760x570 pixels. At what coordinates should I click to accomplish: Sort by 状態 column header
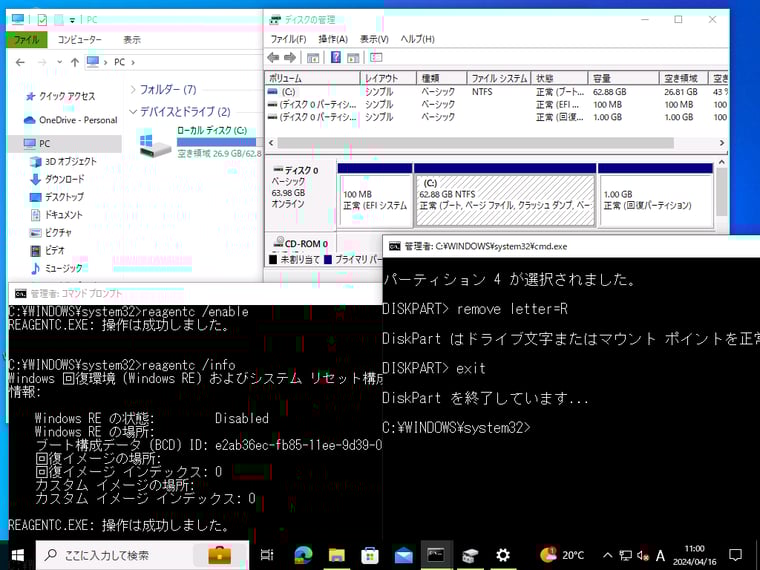click(559, 78)
